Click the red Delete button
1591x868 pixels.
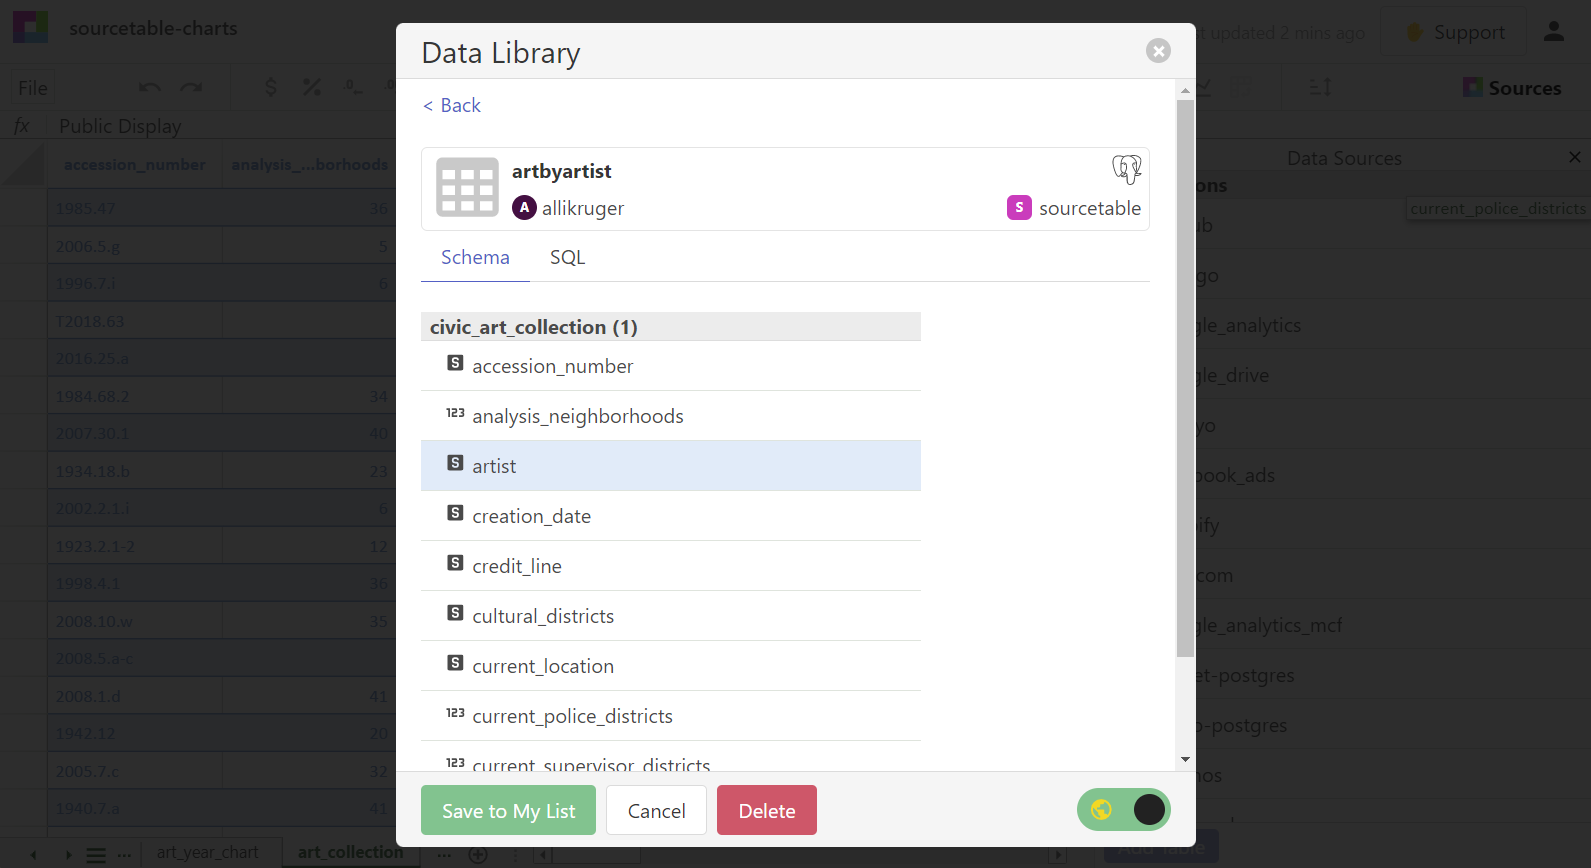pyautogui.click(x=767, y=810)
